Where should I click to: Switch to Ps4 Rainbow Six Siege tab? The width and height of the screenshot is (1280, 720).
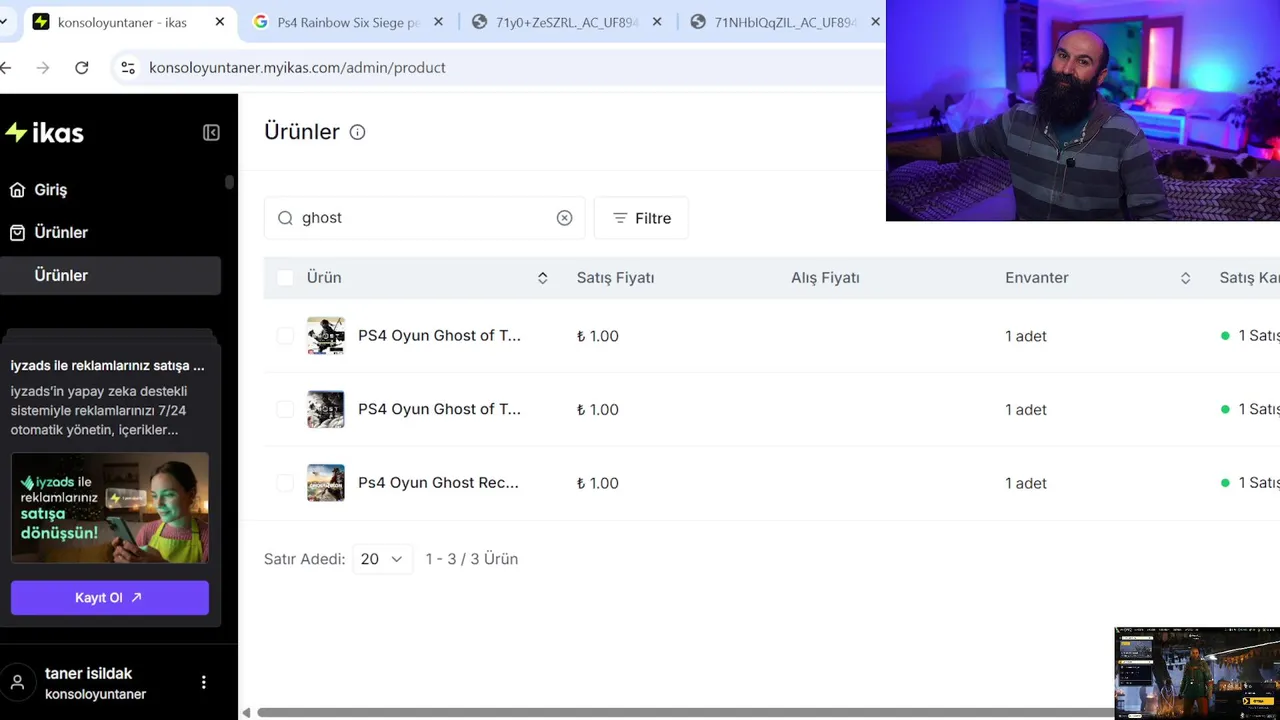tap(348, 22)
